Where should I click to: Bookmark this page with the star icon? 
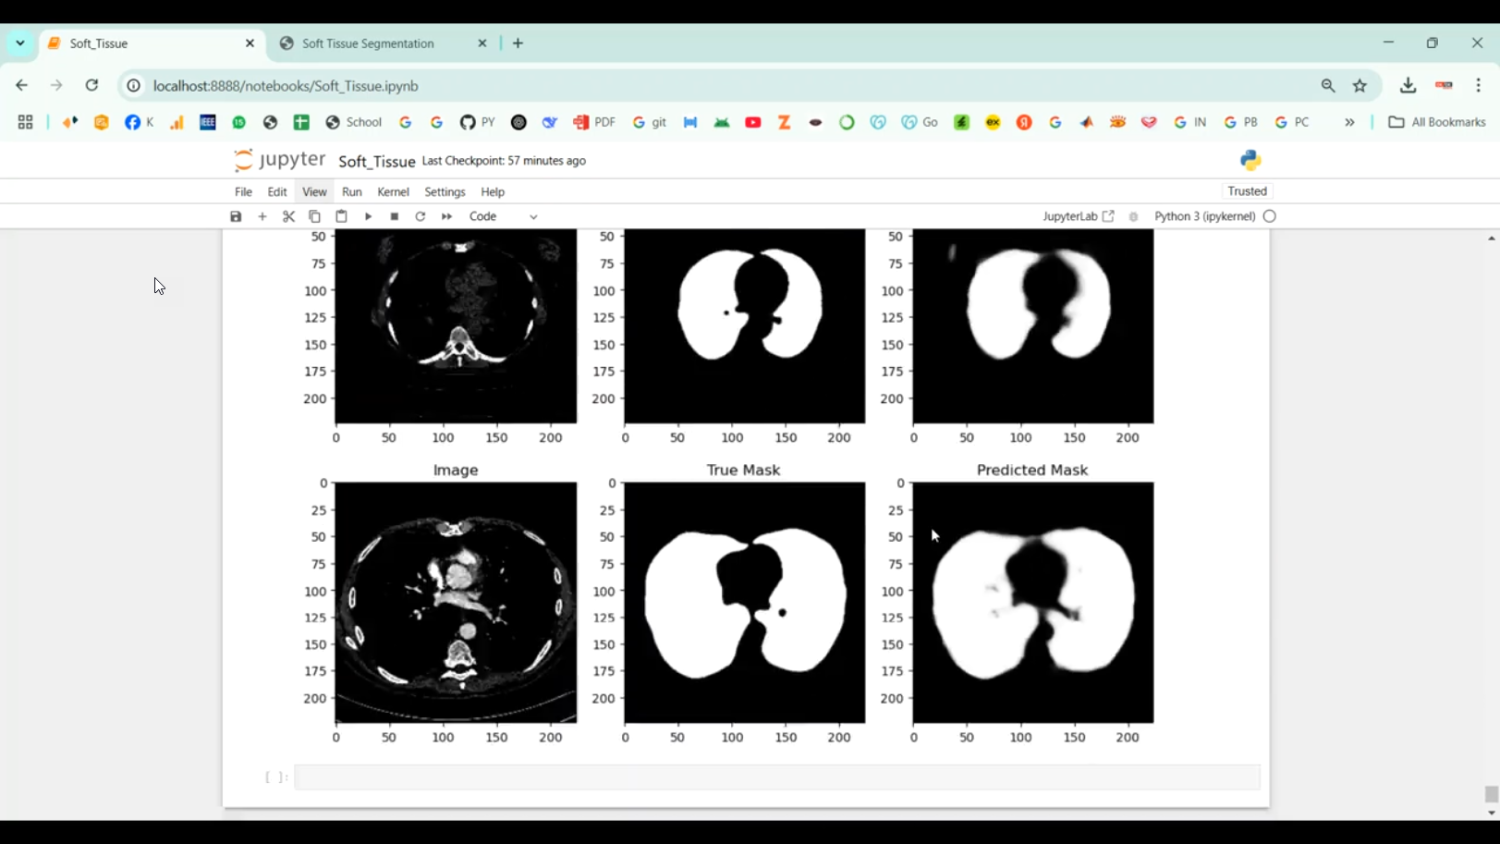tap(1360, 86)
